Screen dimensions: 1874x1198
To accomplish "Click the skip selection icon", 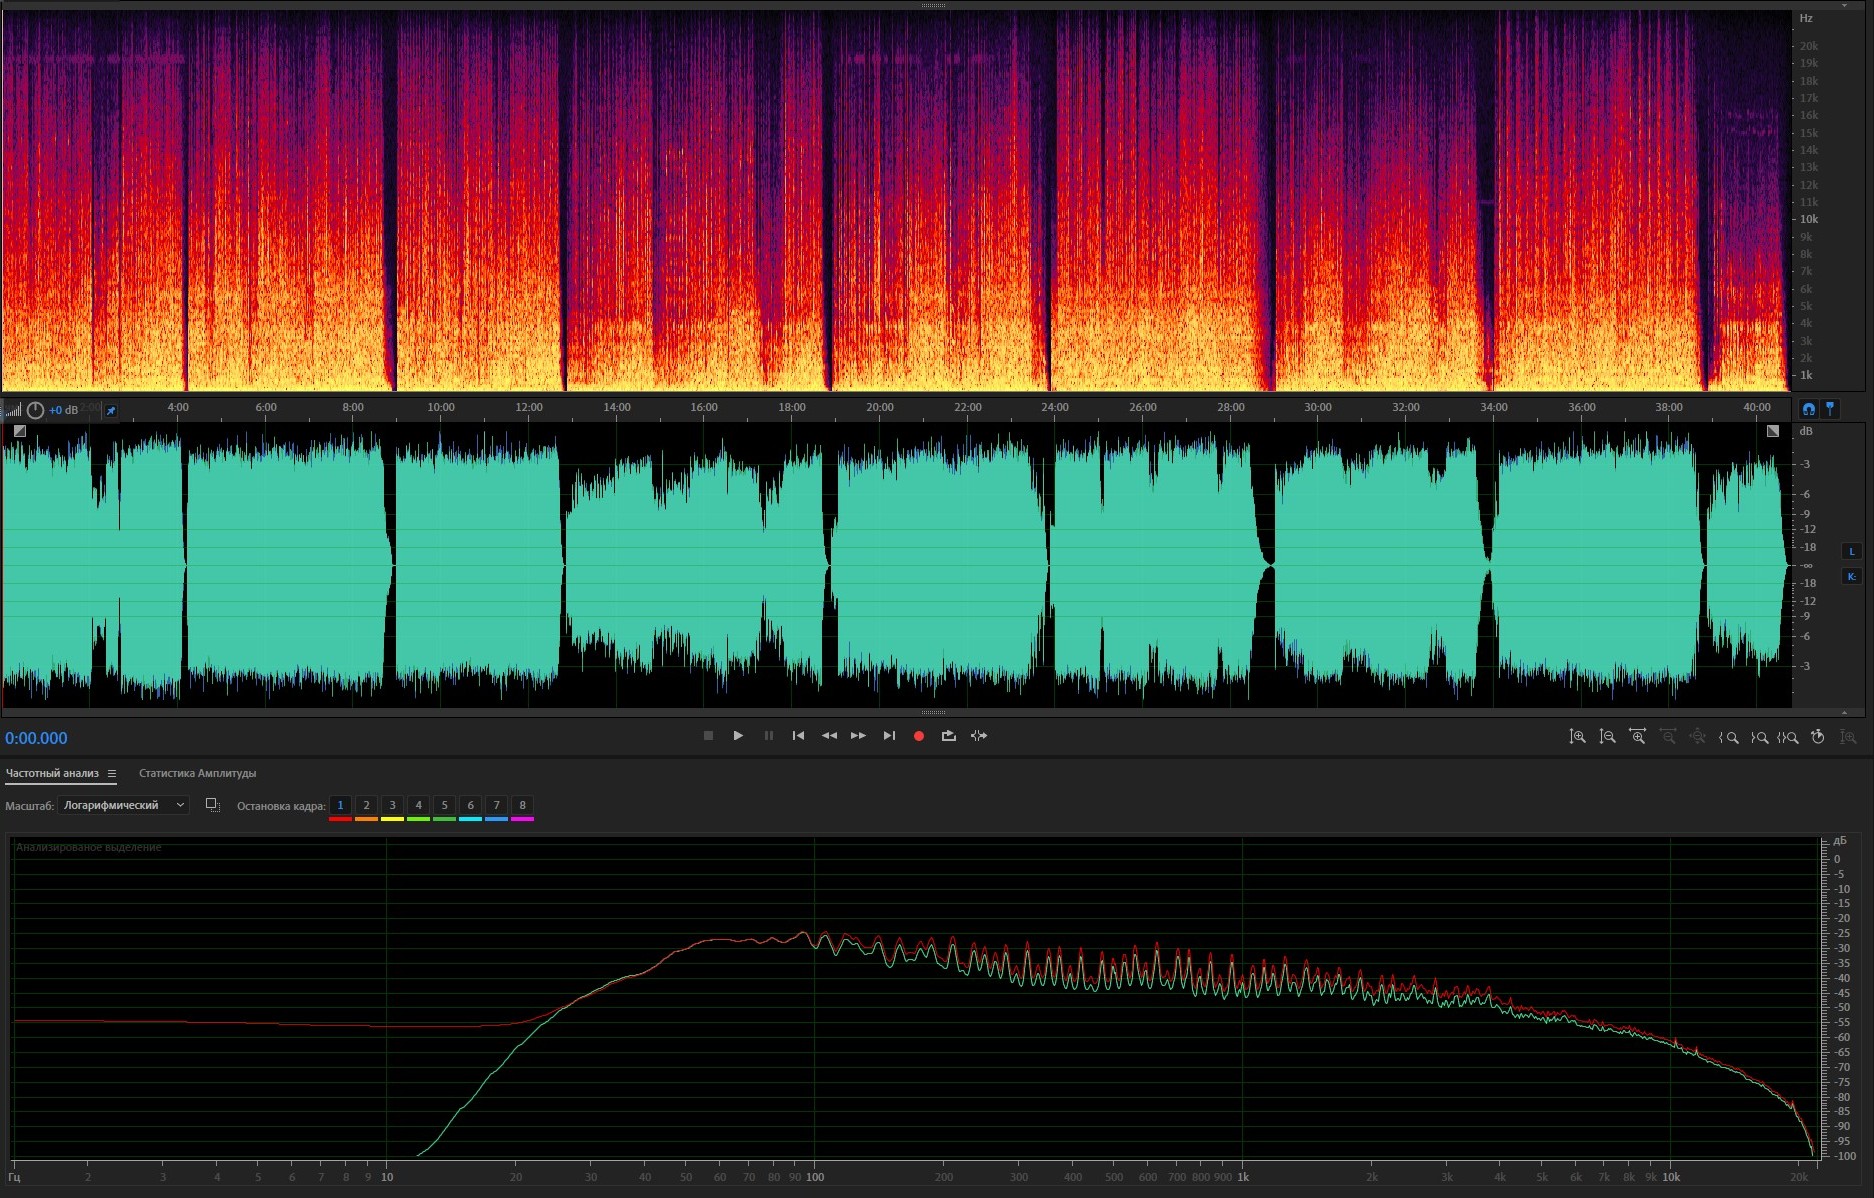I will 979,736.
